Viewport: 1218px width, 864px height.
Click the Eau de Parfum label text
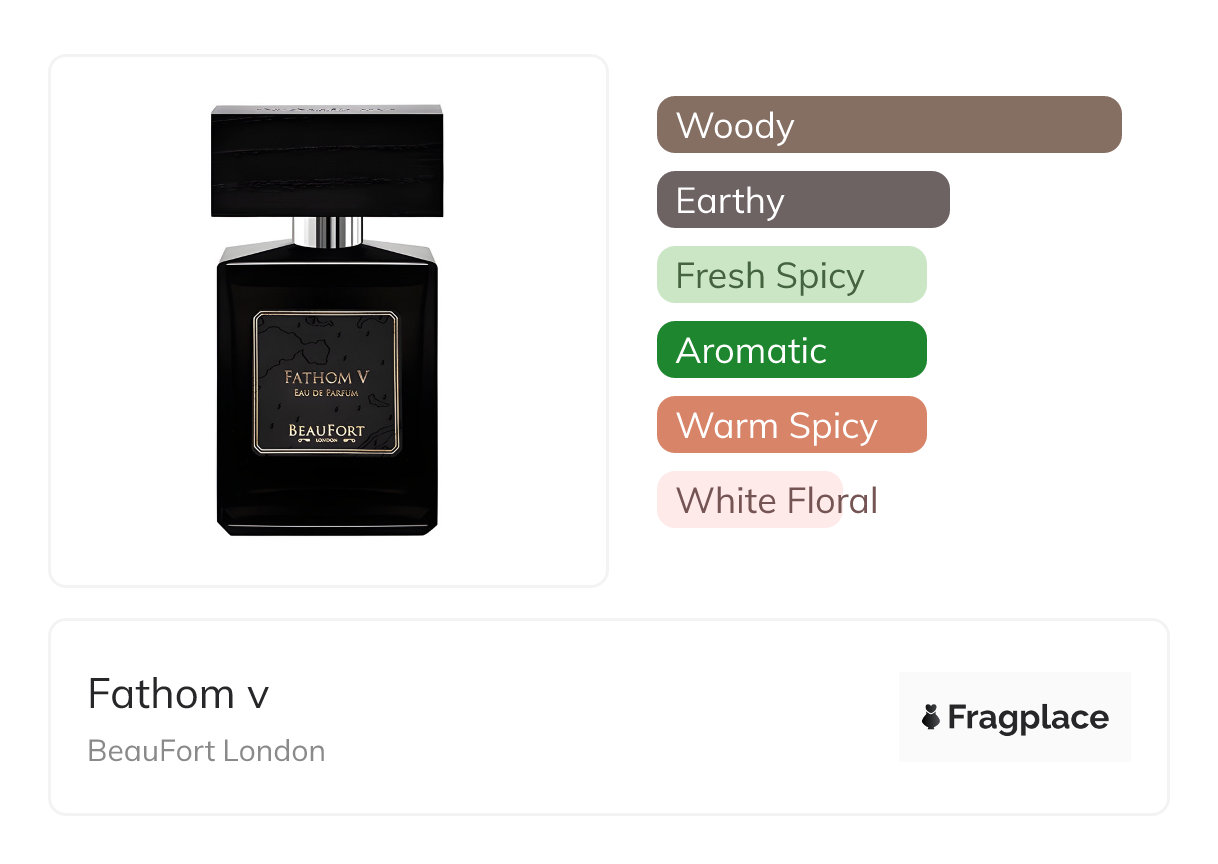(325, 394)
